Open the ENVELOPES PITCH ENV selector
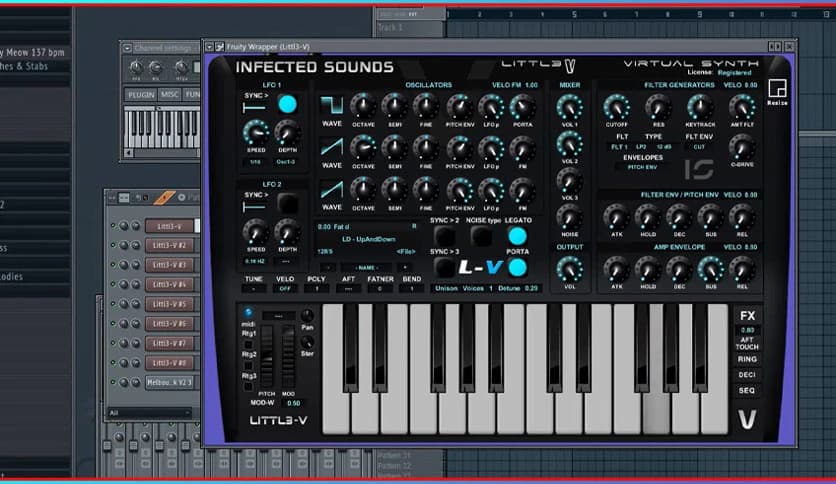 tap(642, 167)
